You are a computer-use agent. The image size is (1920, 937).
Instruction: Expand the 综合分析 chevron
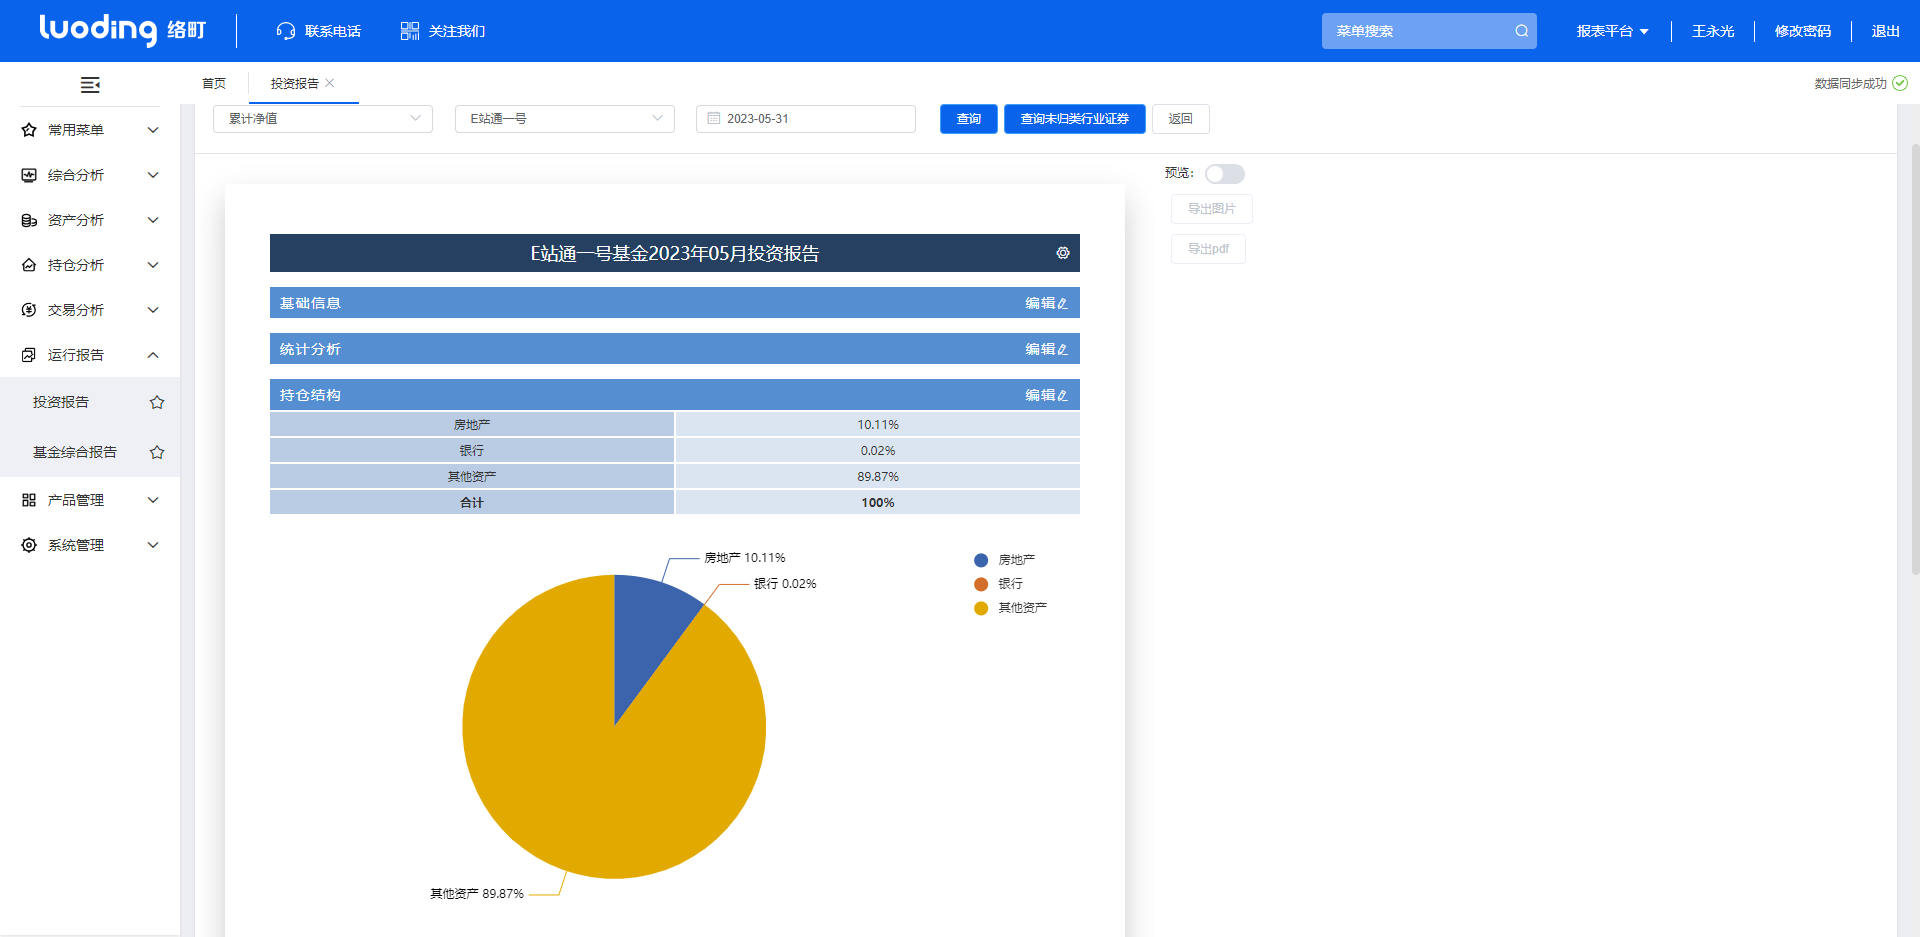click(153, 175)
